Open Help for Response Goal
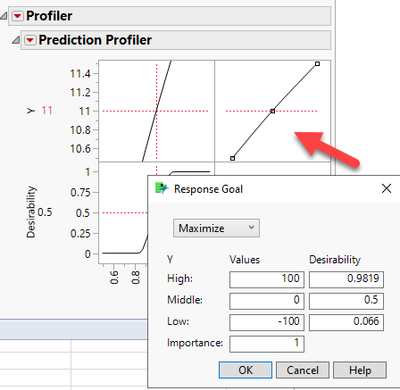 [360, 370]
